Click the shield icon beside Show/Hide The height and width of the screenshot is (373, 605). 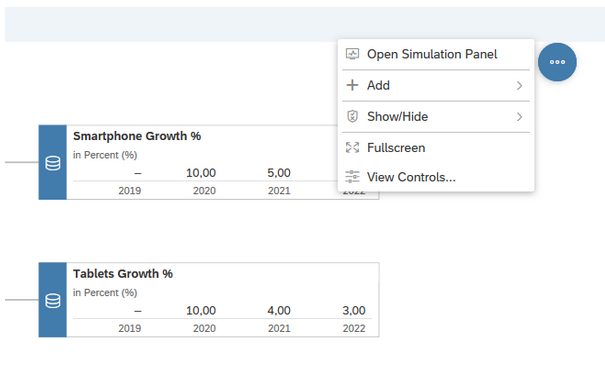pyautogui.click(x=352, y=116)
